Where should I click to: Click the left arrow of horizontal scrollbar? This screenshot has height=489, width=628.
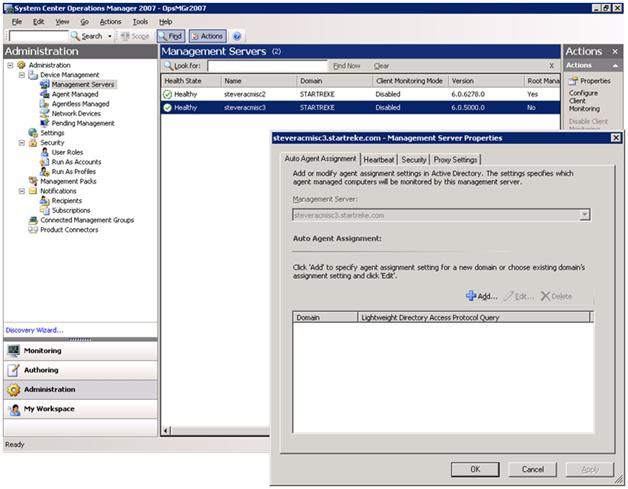pos(166,431)
